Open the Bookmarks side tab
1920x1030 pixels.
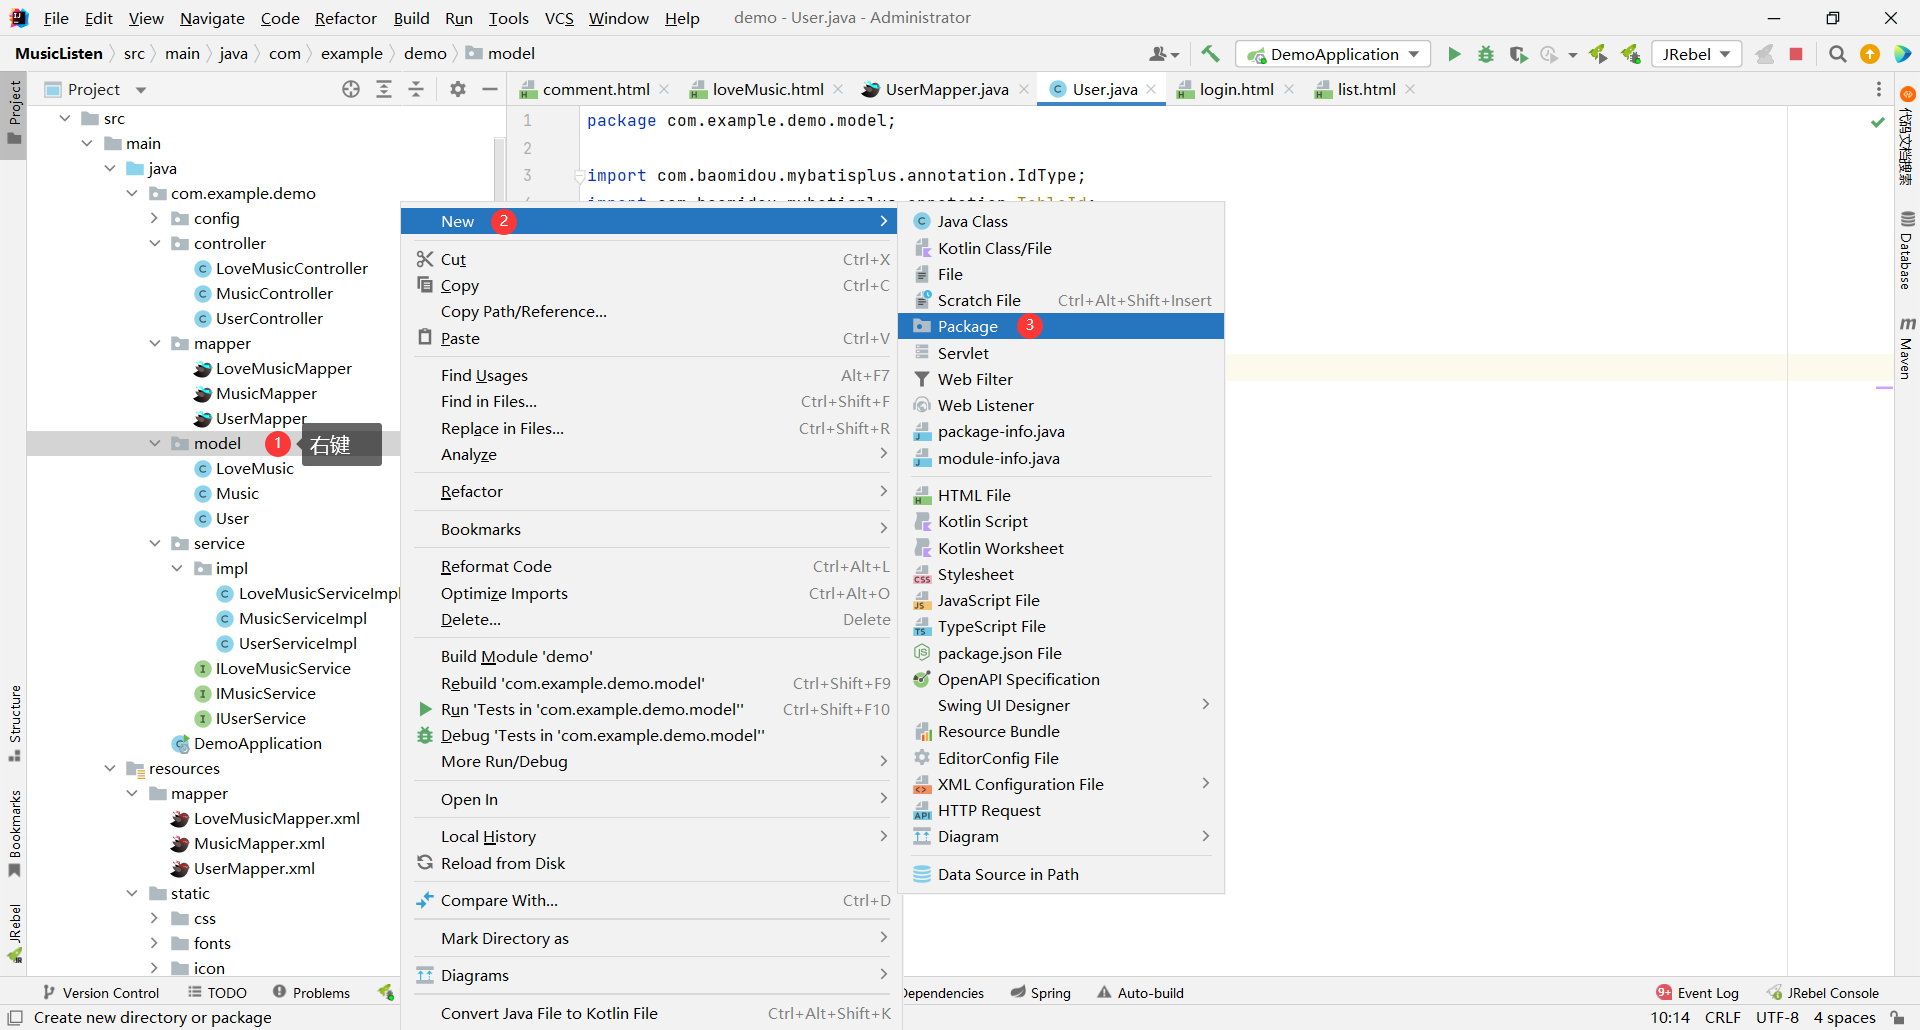(14, 834)
